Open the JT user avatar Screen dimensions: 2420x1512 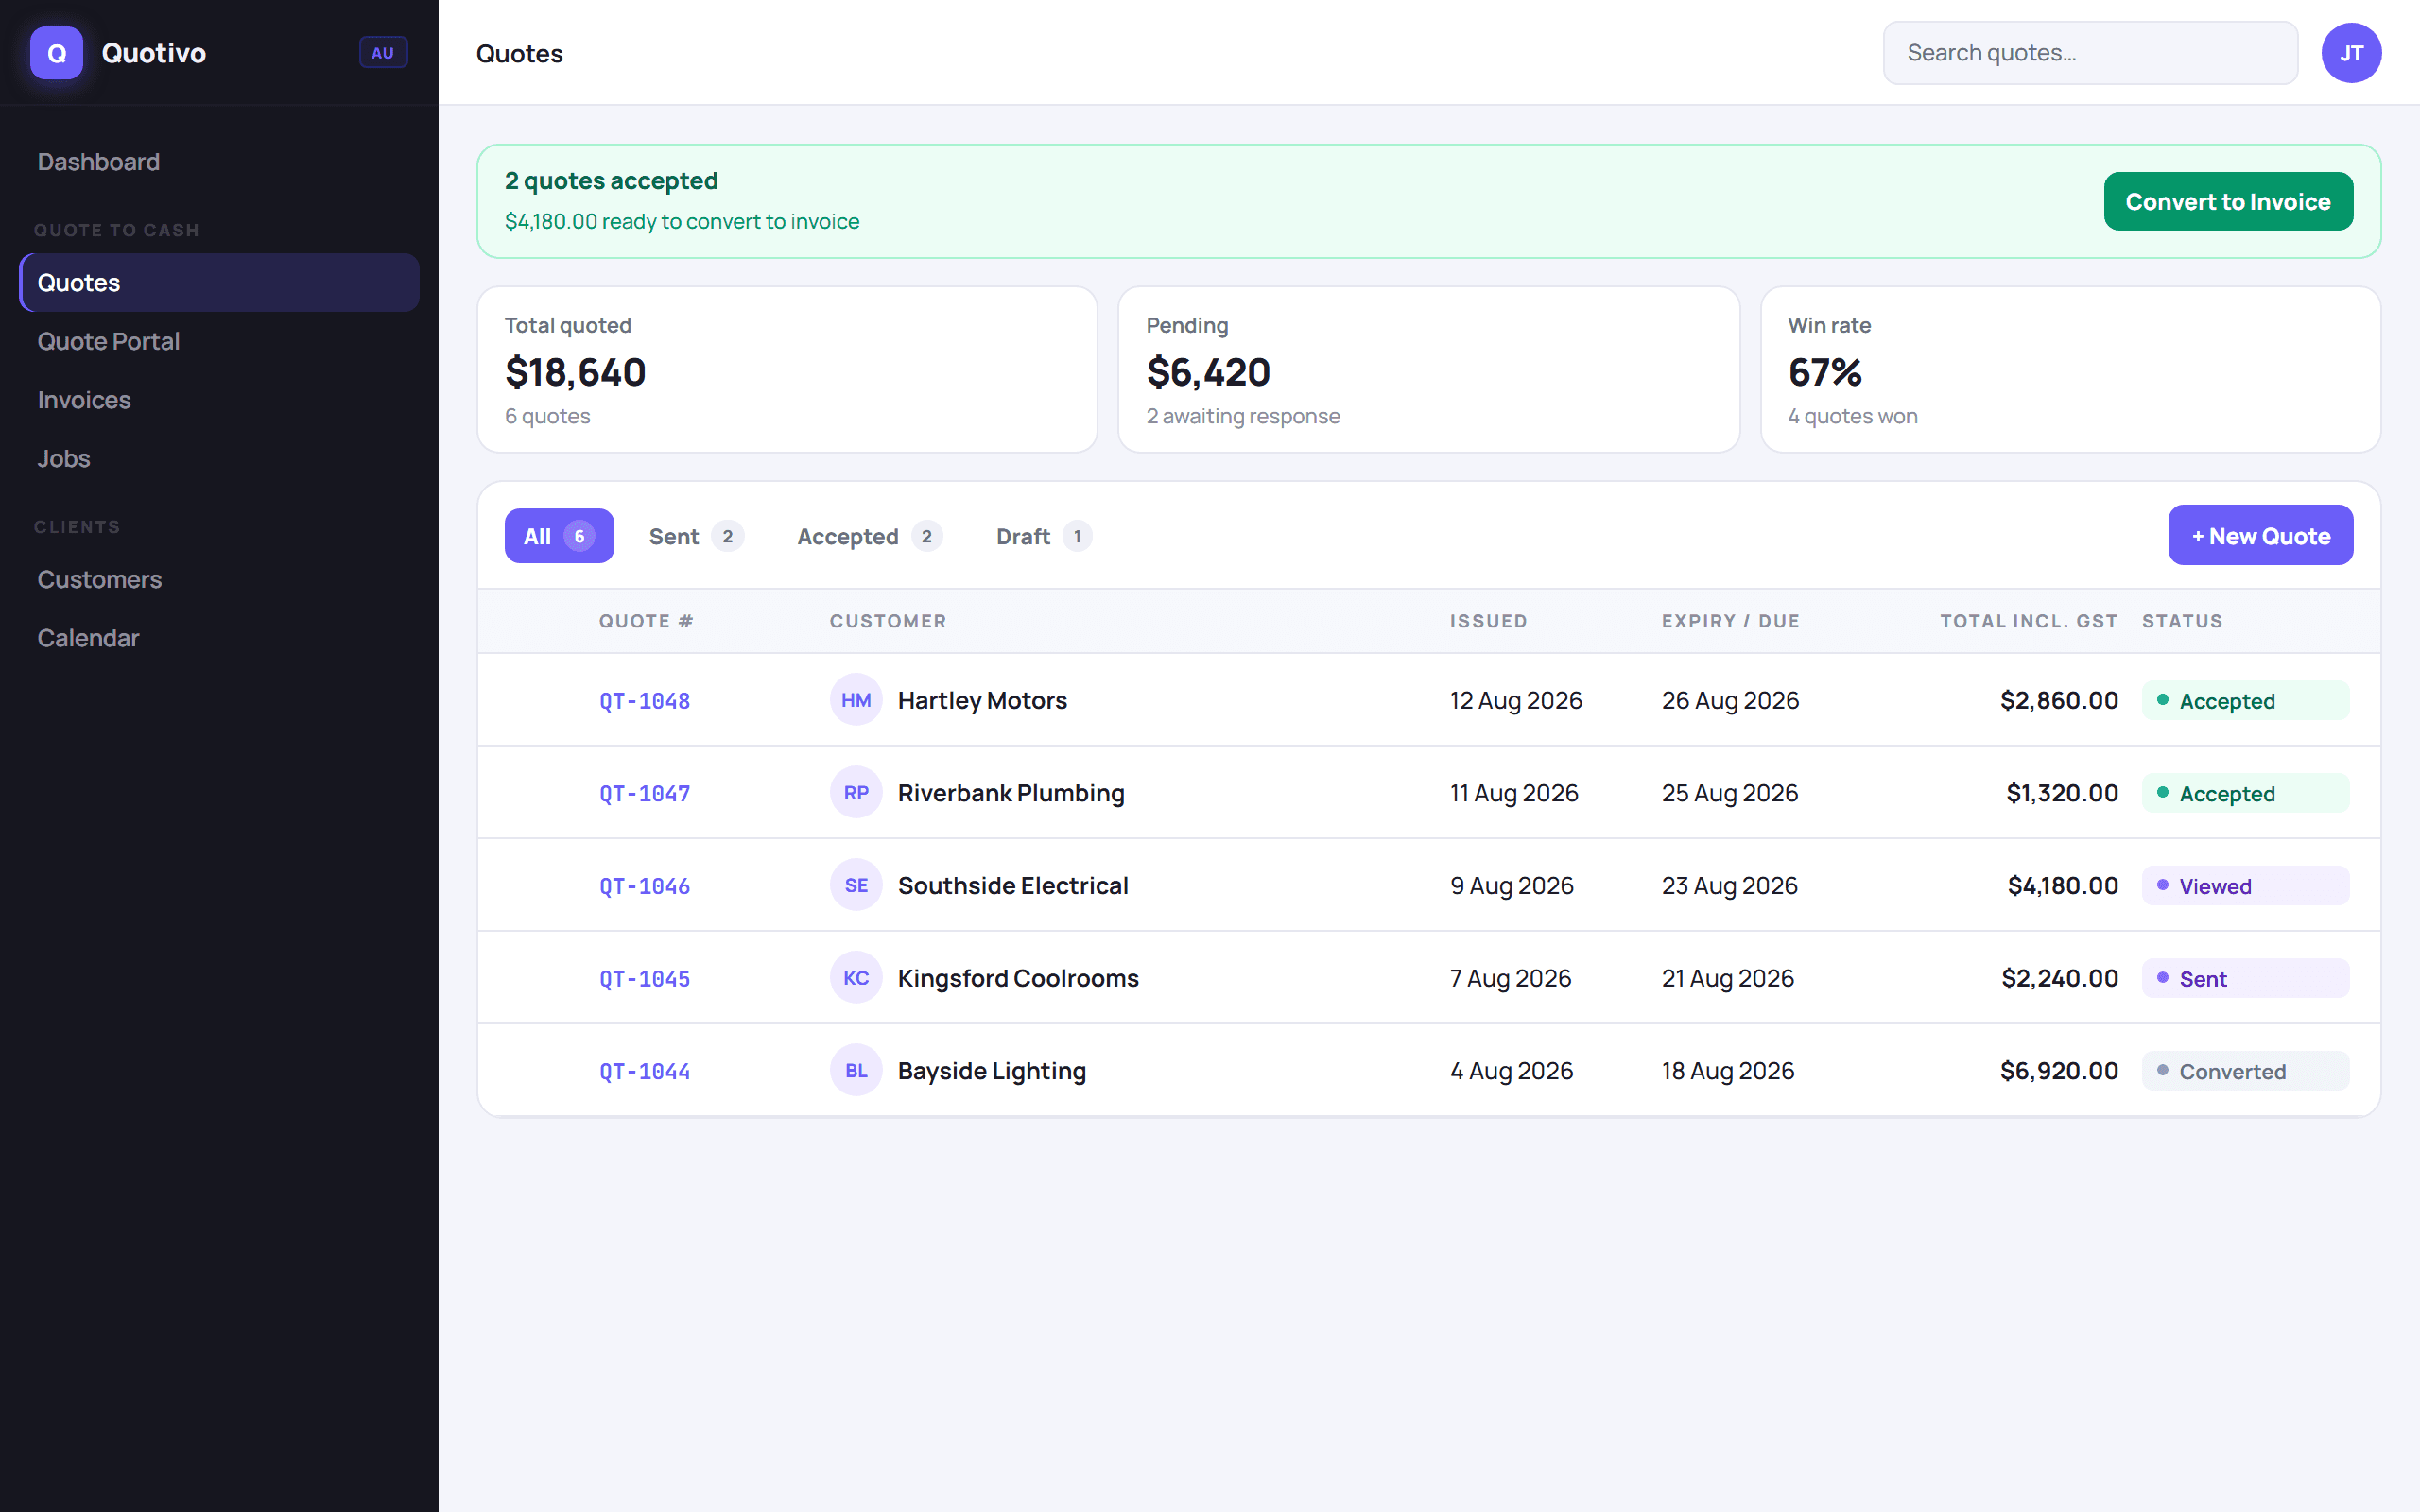coord(2351,53)
